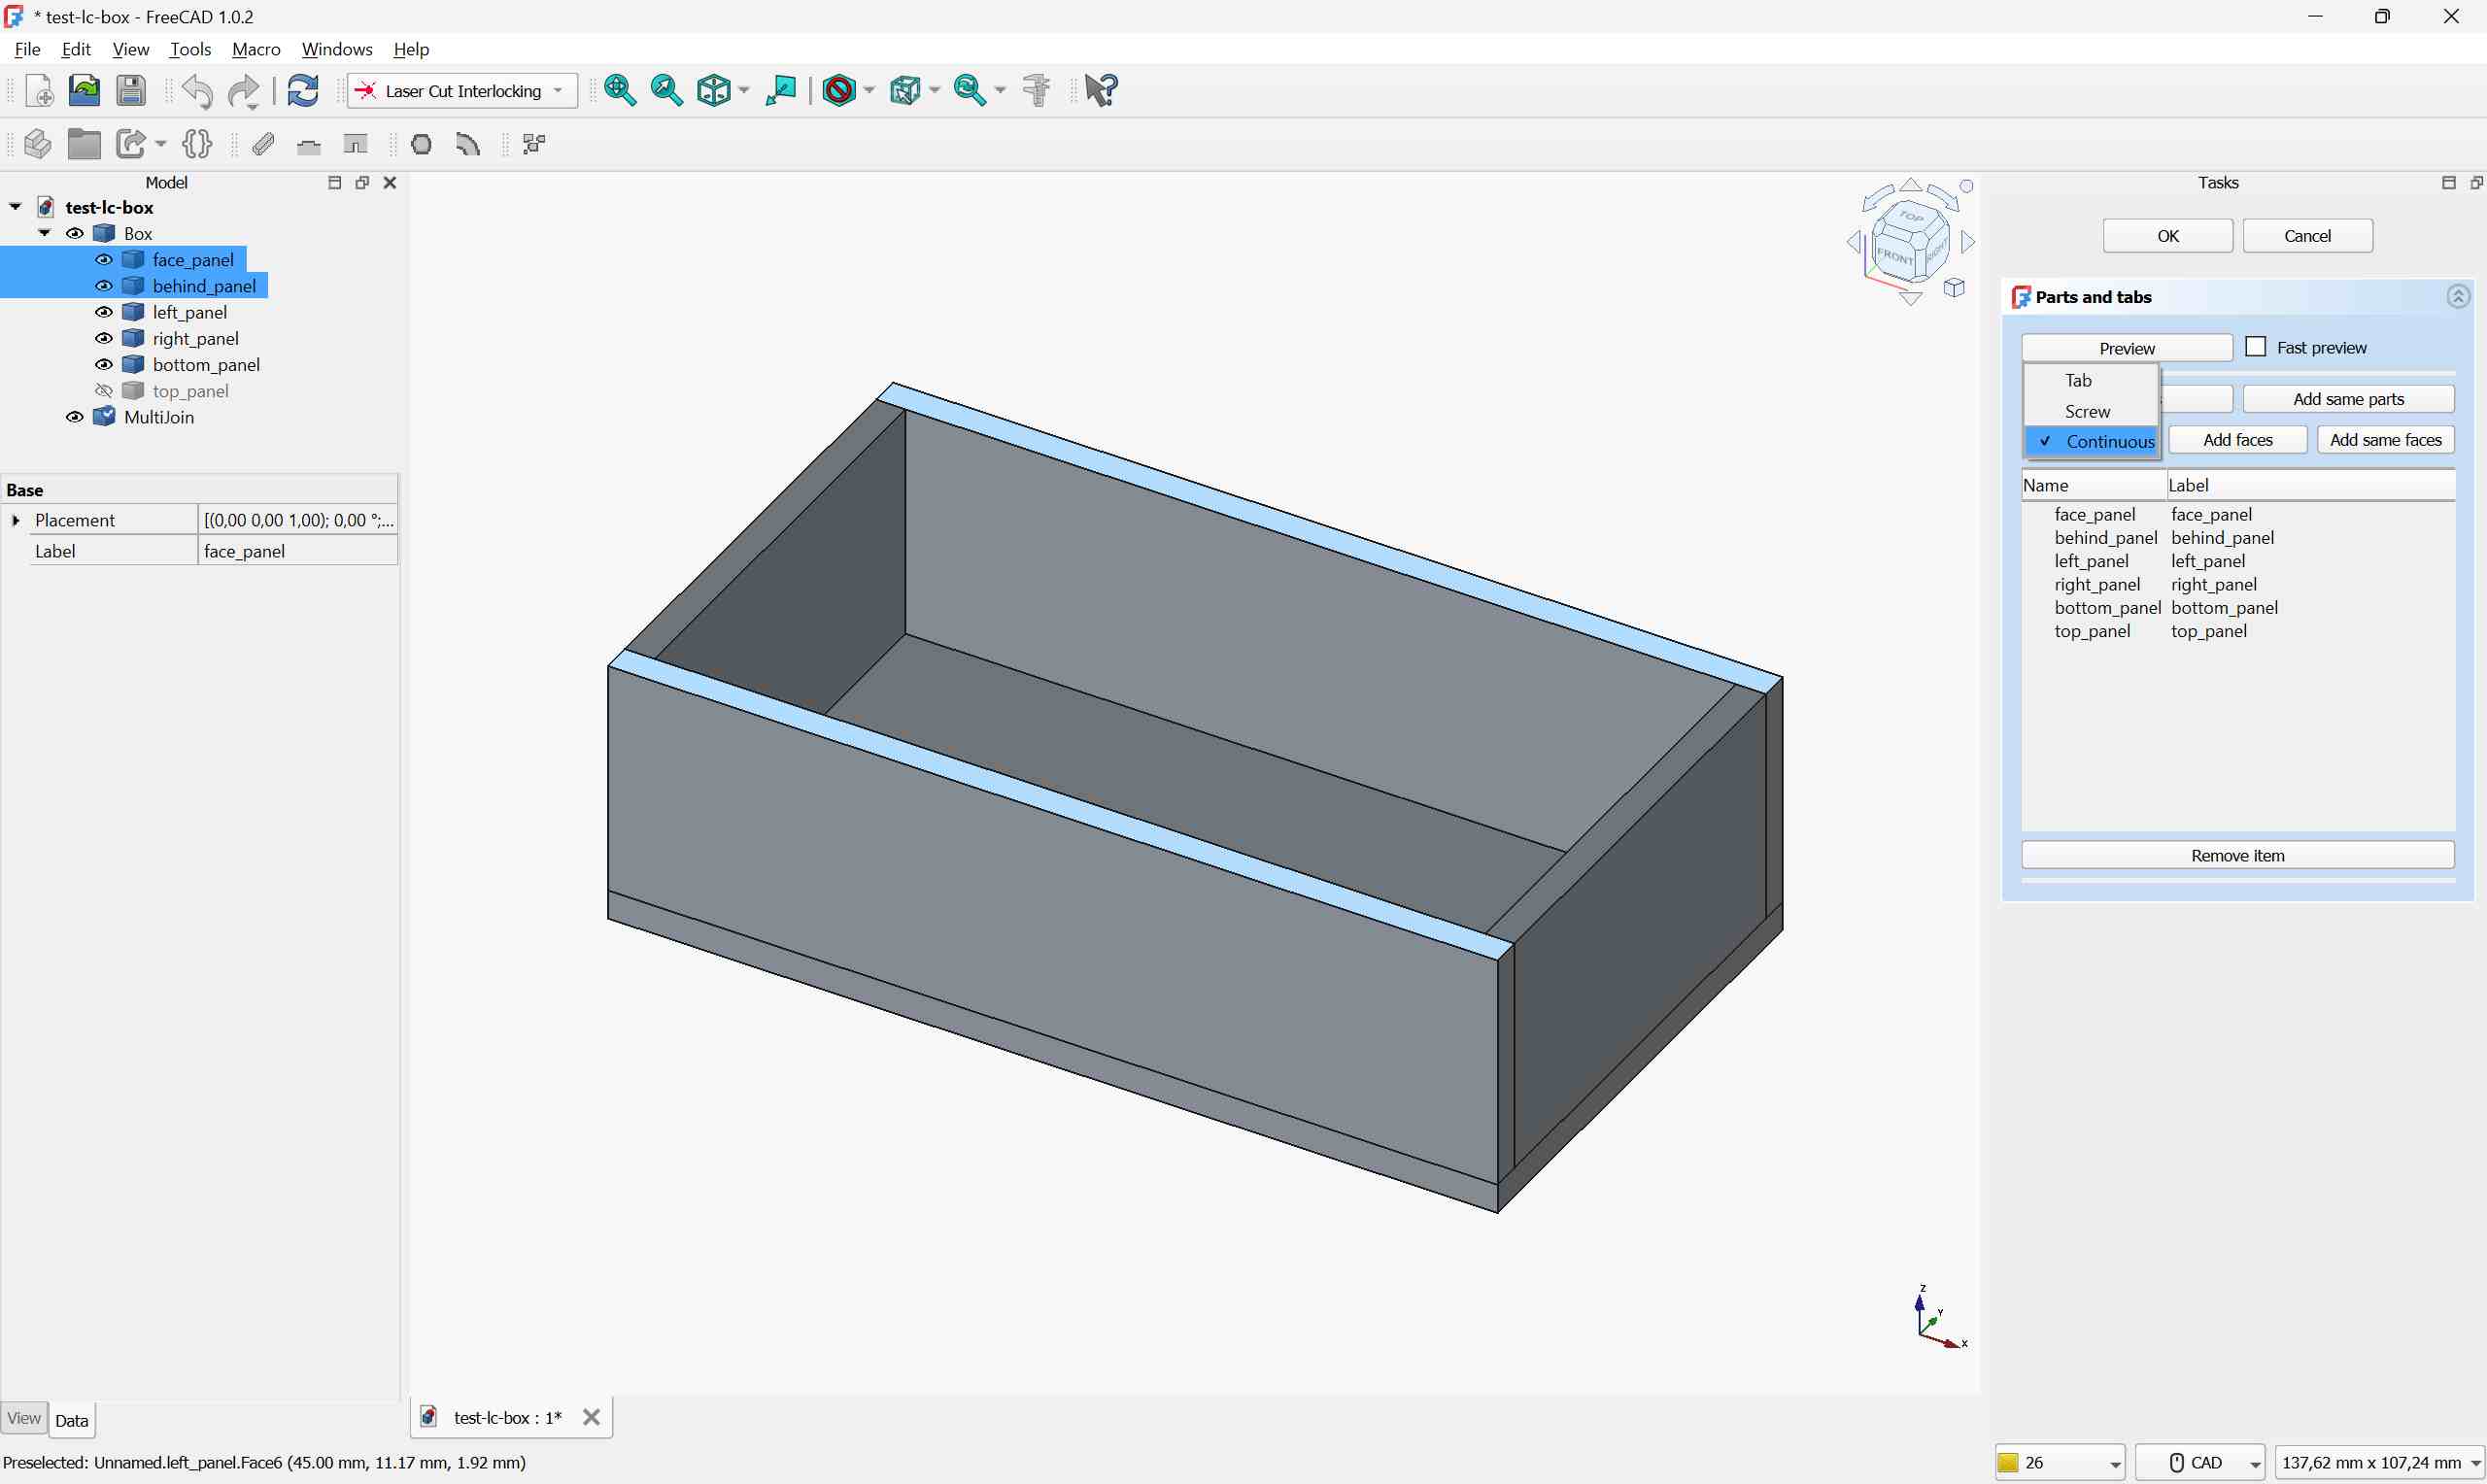Screen dimensions: 2487x1484
Task: Hide left_panel using its eye icon
Action: point(104,312)
